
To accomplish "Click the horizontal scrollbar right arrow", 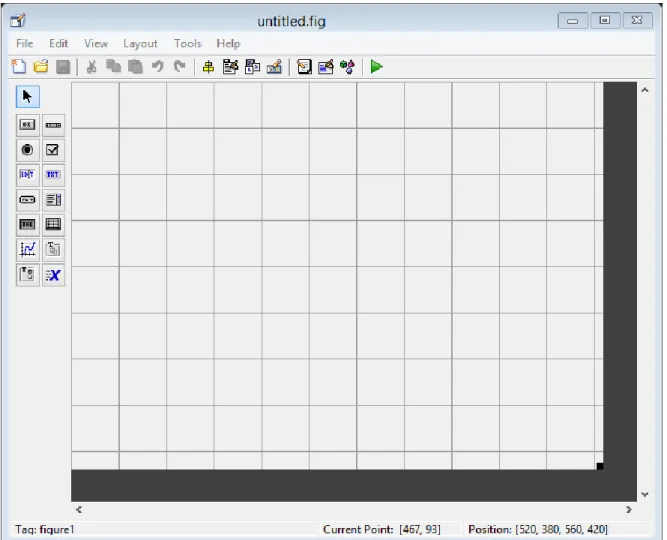I will click(x=629, y=509).
